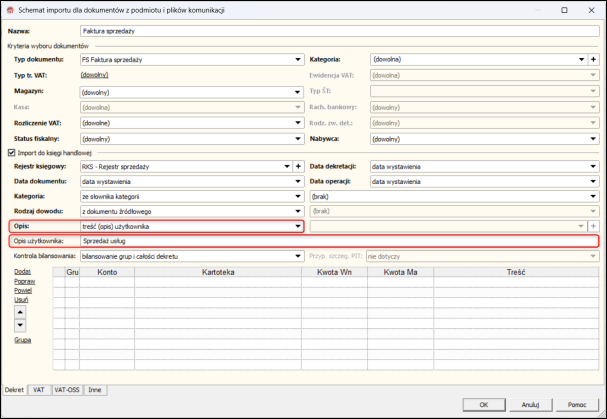Viewport: 607px width, 419px height.
Task: Move row down with the down arrow button
Action: coord(20,325)
